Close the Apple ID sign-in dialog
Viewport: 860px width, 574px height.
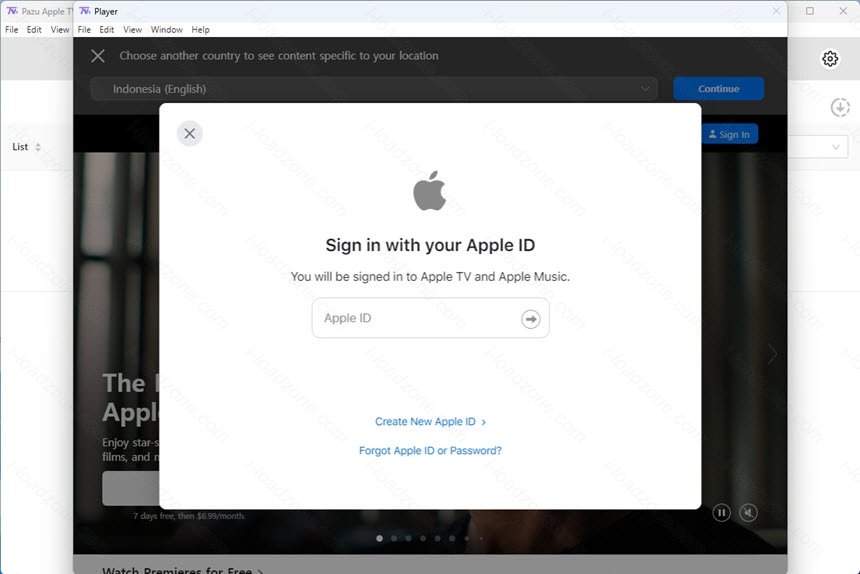[190, 133]
